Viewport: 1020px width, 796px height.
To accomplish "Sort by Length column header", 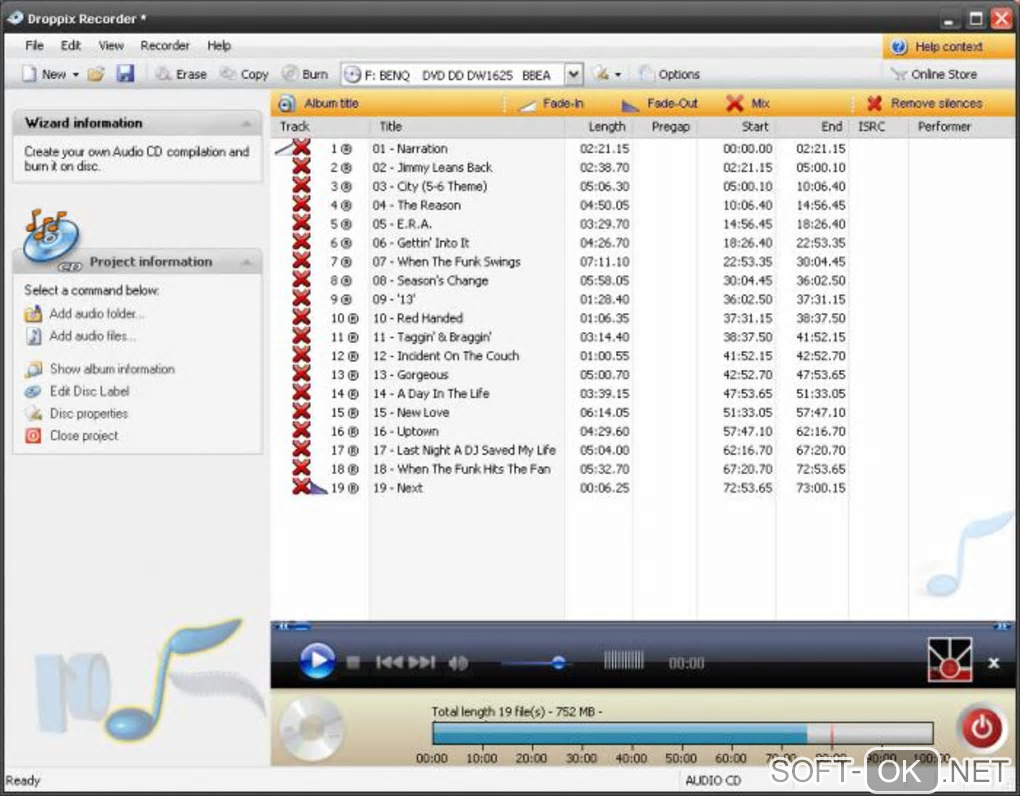I will coord(598,127).
